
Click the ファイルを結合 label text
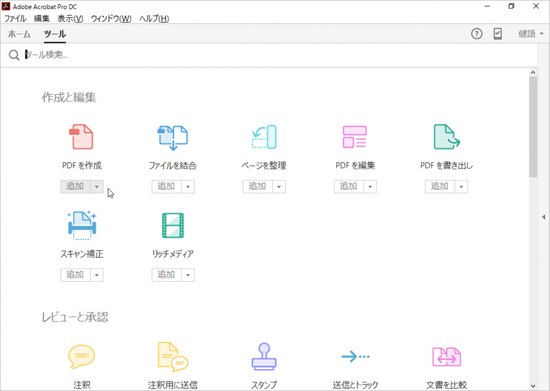(x=173, y=166)
